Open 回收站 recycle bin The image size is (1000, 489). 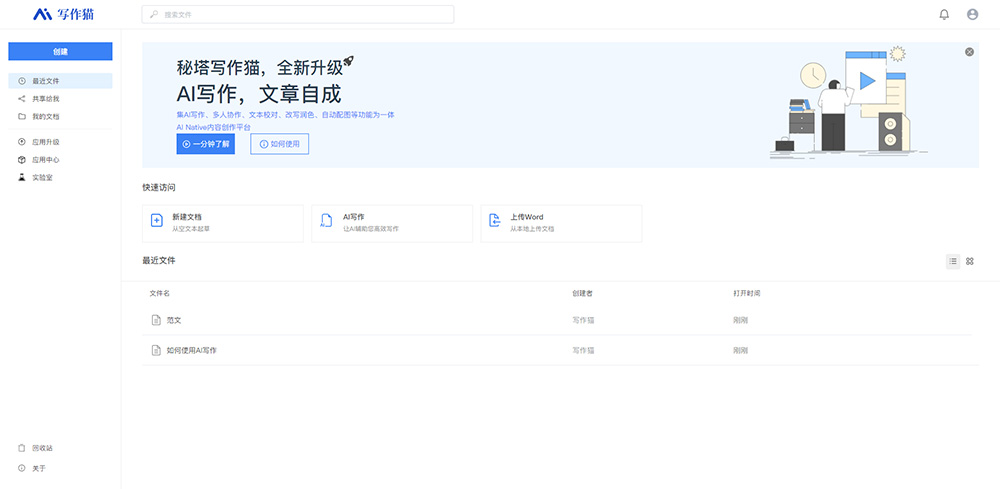[x=43, y=448]
